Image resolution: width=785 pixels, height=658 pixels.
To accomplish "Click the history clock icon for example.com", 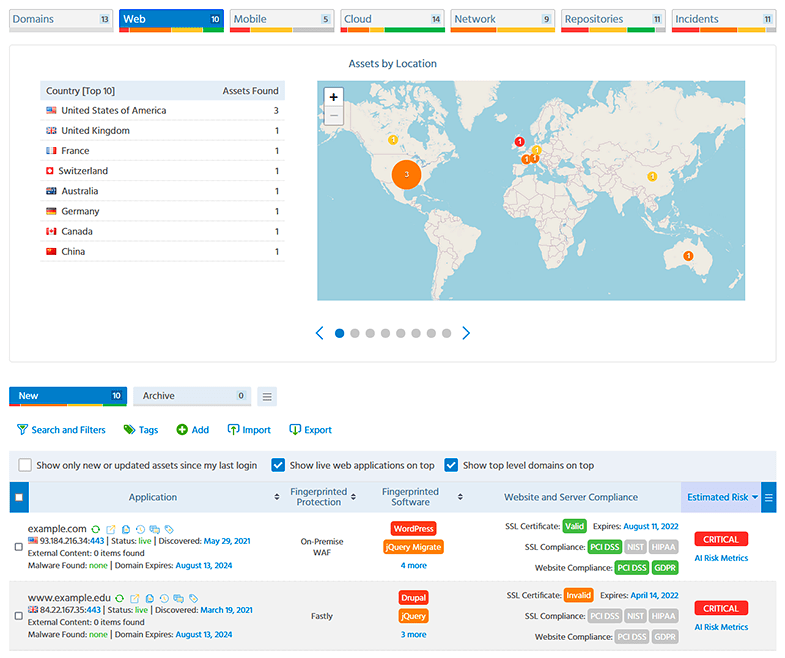I will pos(140,529).
